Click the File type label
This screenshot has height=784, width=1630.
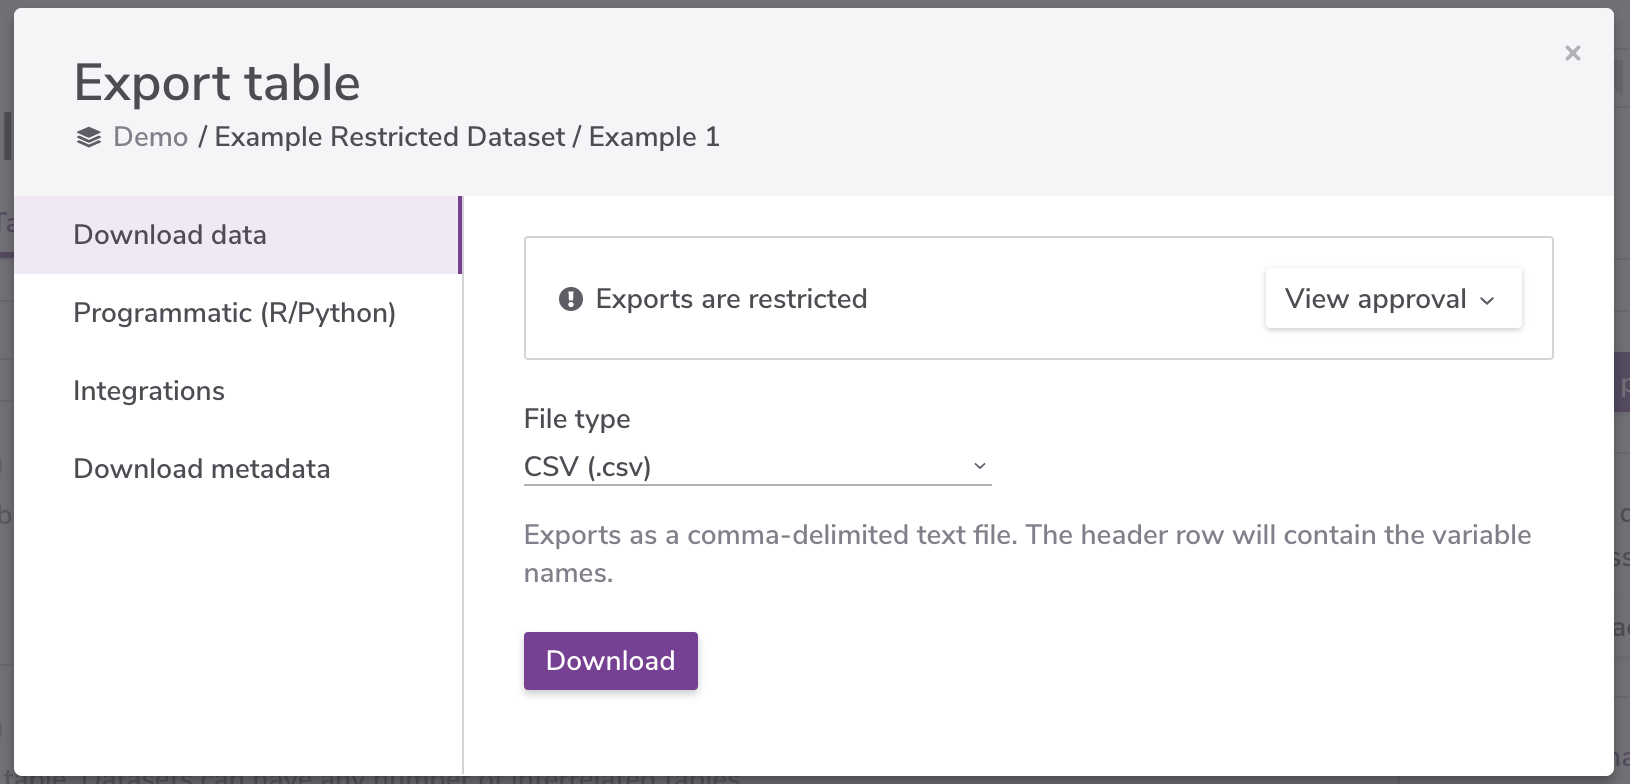coord(577,419)
